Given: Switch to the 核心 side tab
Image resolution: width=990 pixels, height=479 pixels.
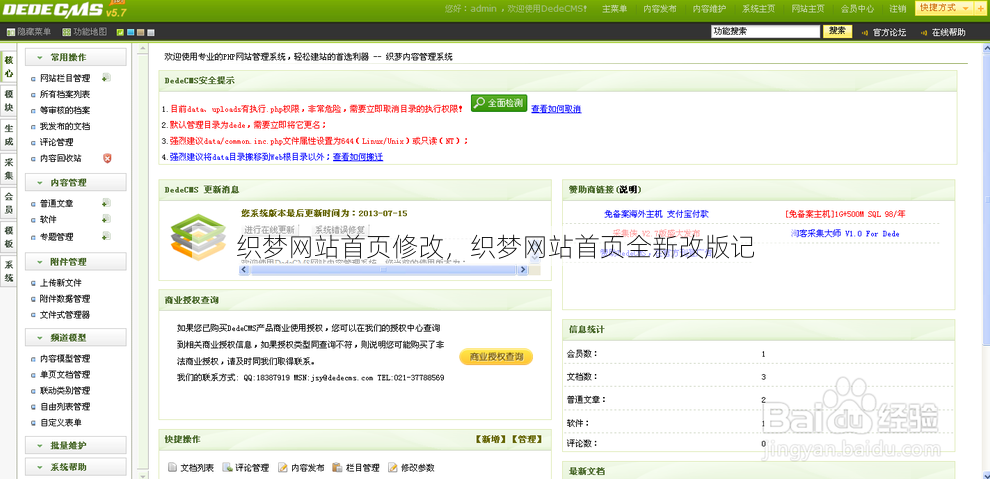Looking at the screenshot, I should coord(9,66).
